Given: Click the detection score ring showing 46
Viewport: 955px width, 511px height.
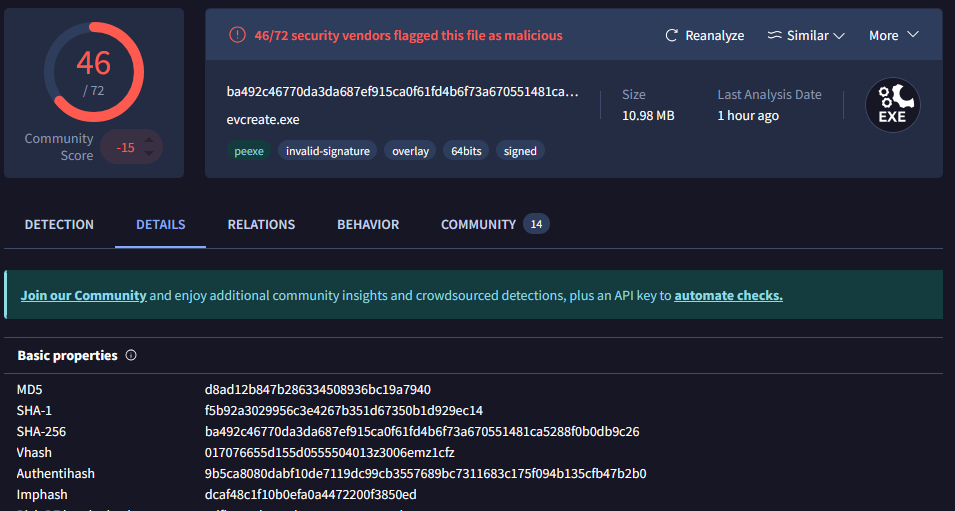Looking at the screenshot, I should click(x=94, y=72).
